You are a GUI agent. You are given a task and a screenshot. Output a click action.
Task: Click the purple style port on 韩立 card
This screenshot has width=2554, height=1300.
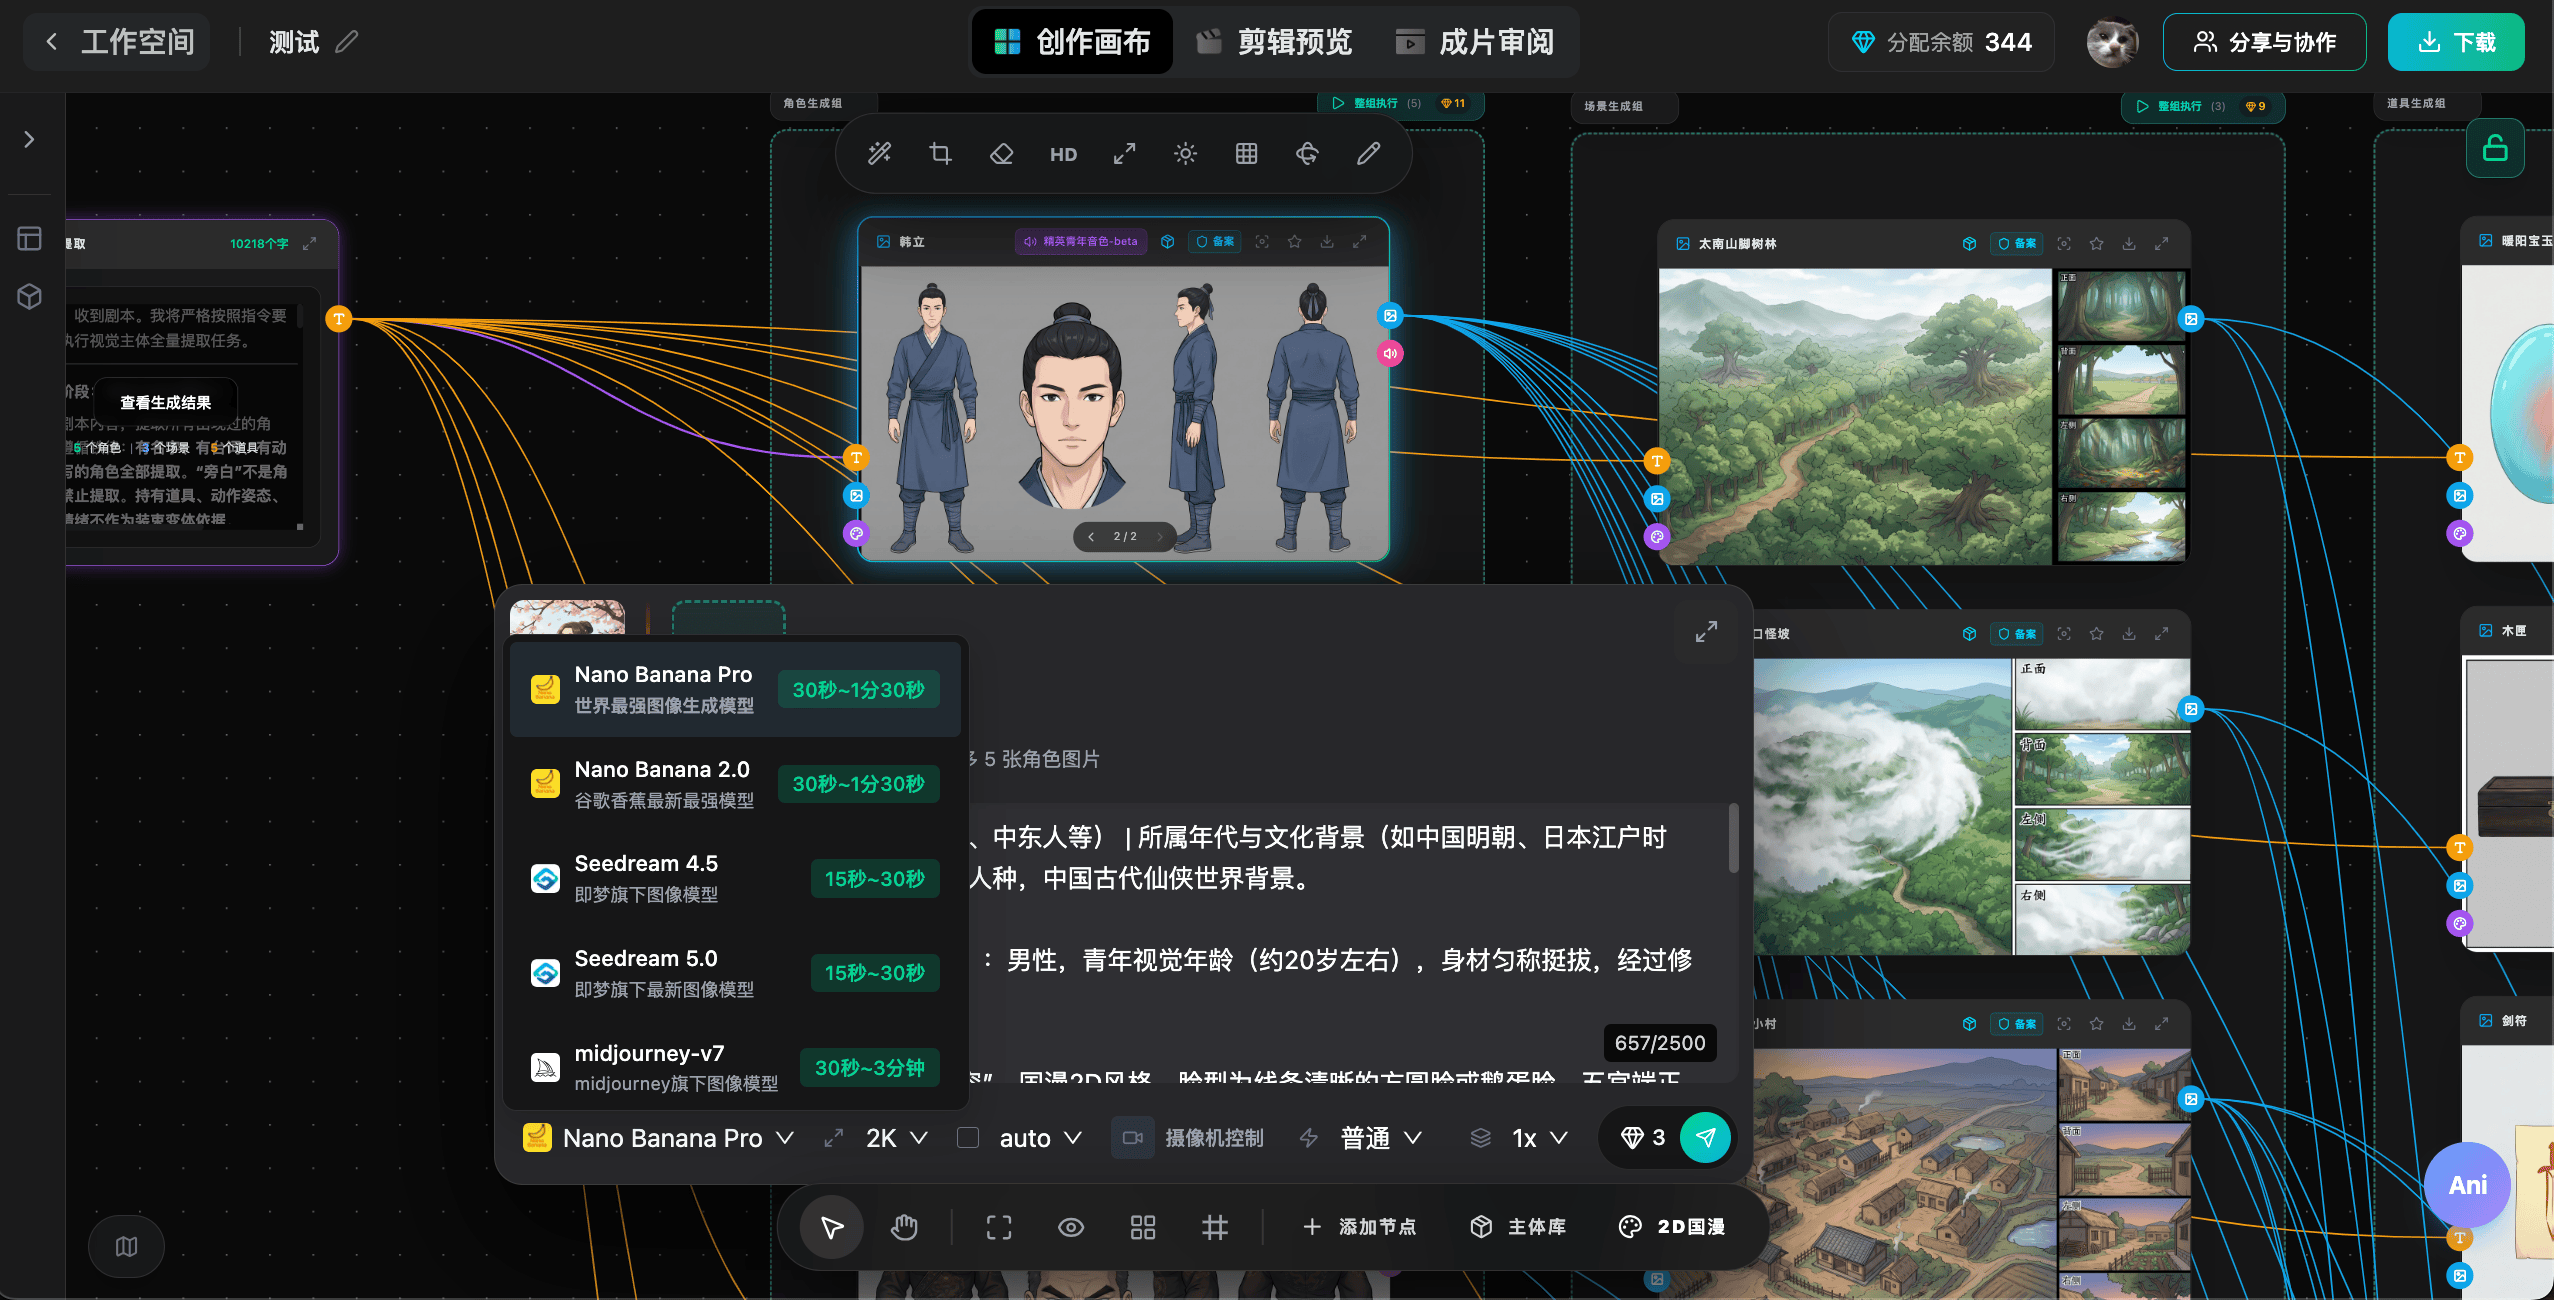(856, 533)
